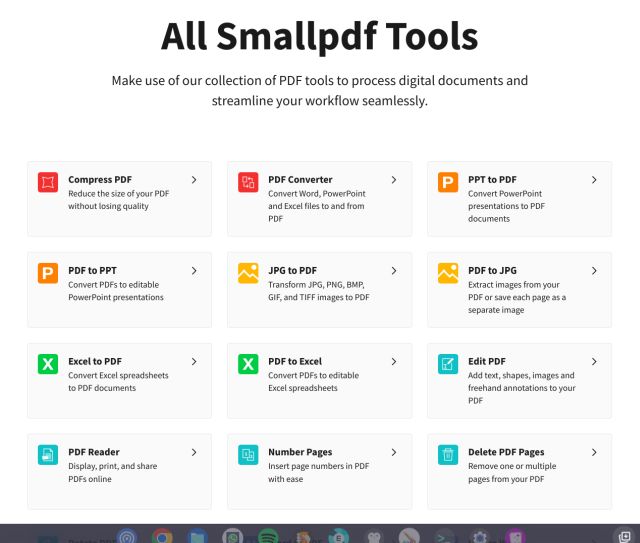
Task: Click text "Convert Word, PowerPoint and Excel files"
Action: coord(317,200)
